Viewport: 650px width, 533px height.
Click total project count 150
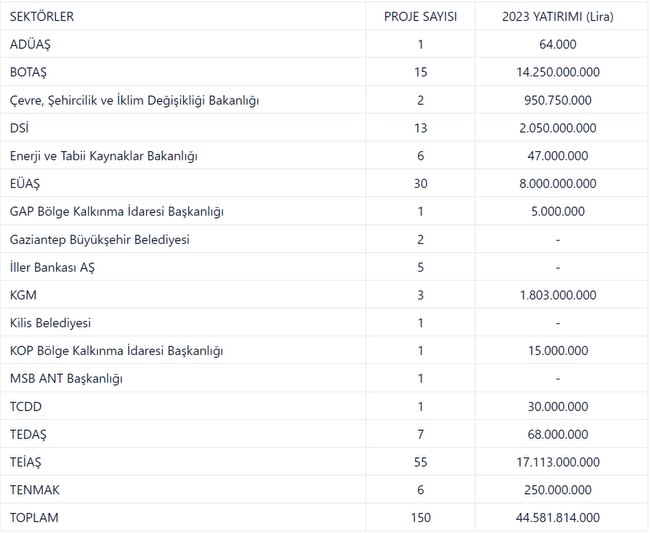click(420, 518)
